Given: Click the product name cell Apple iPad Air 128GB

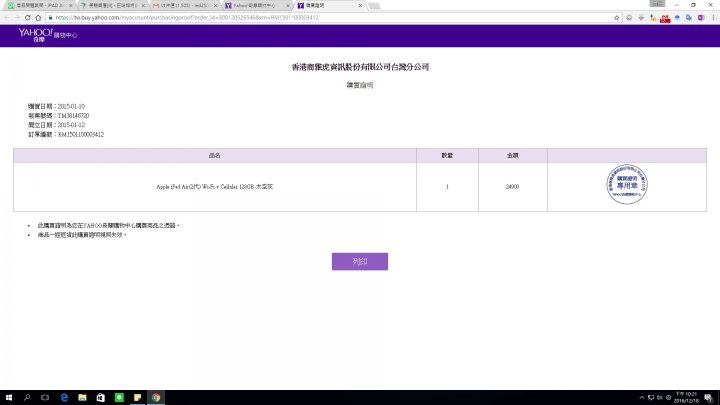Looking at the screenshot, I should click(x=214, y=187).
